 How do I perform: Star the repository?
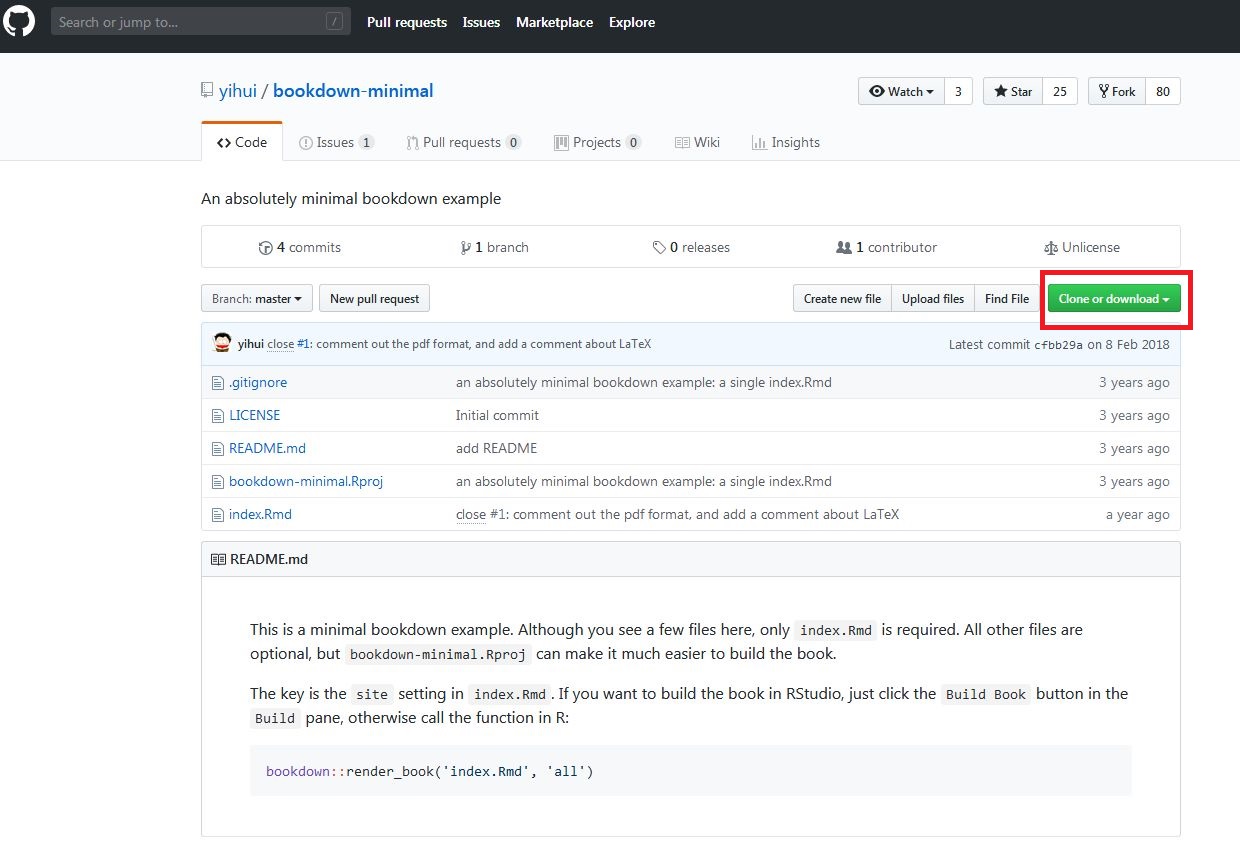[1013, 91]
